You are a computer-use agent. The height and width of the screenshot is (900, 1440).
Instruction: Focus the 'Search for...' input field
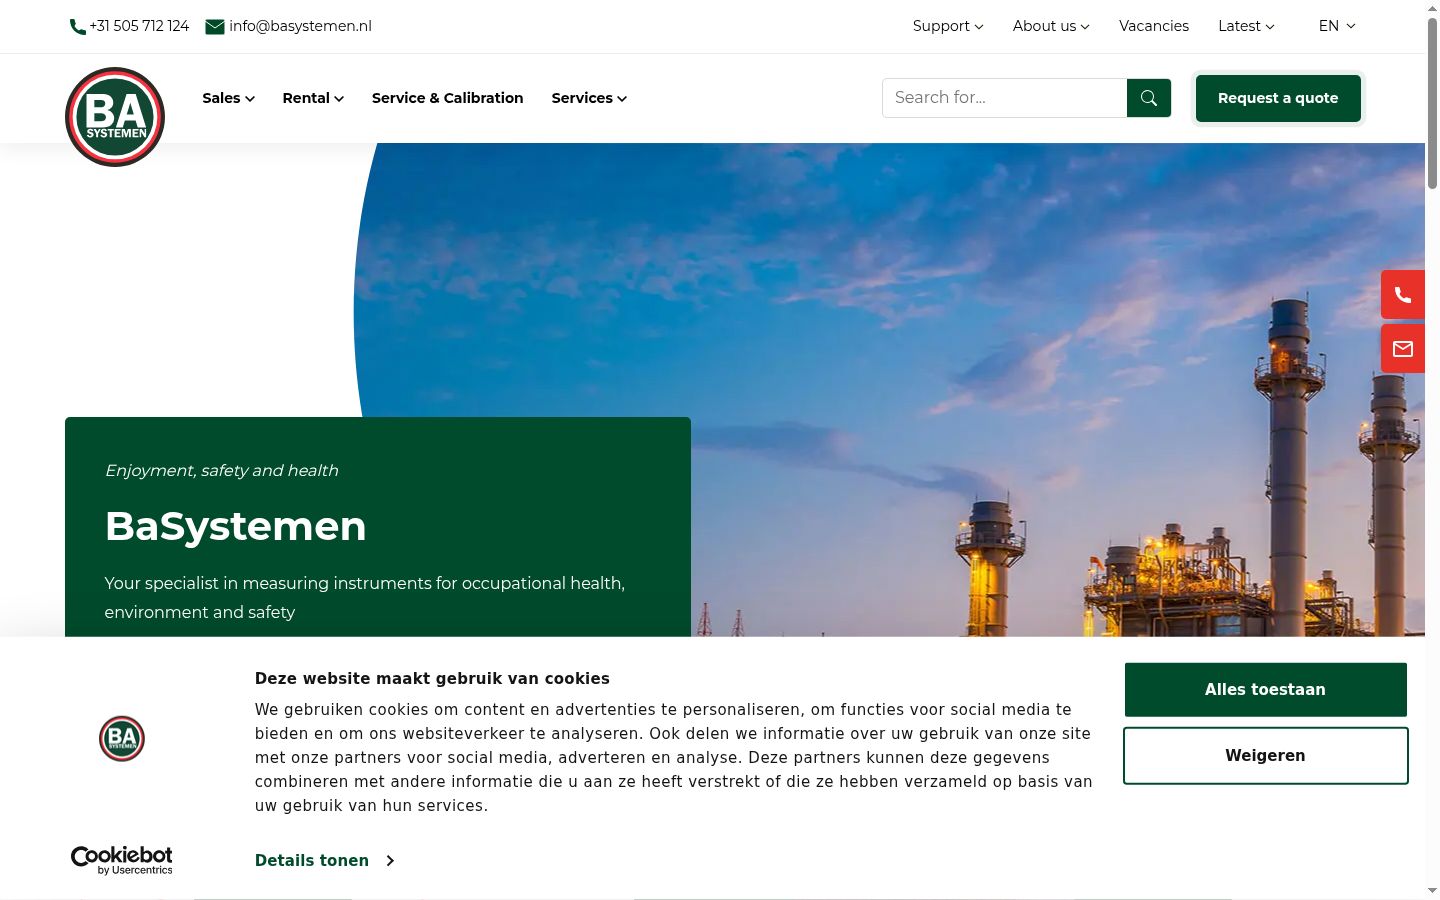(1004, 98)
